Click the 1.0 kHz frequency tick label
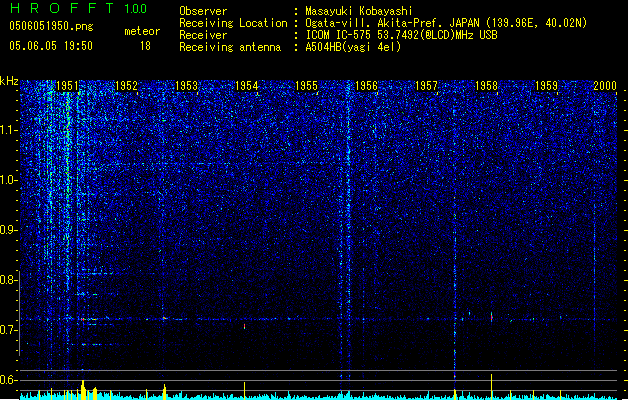629x400 pixels. (9, 180)
